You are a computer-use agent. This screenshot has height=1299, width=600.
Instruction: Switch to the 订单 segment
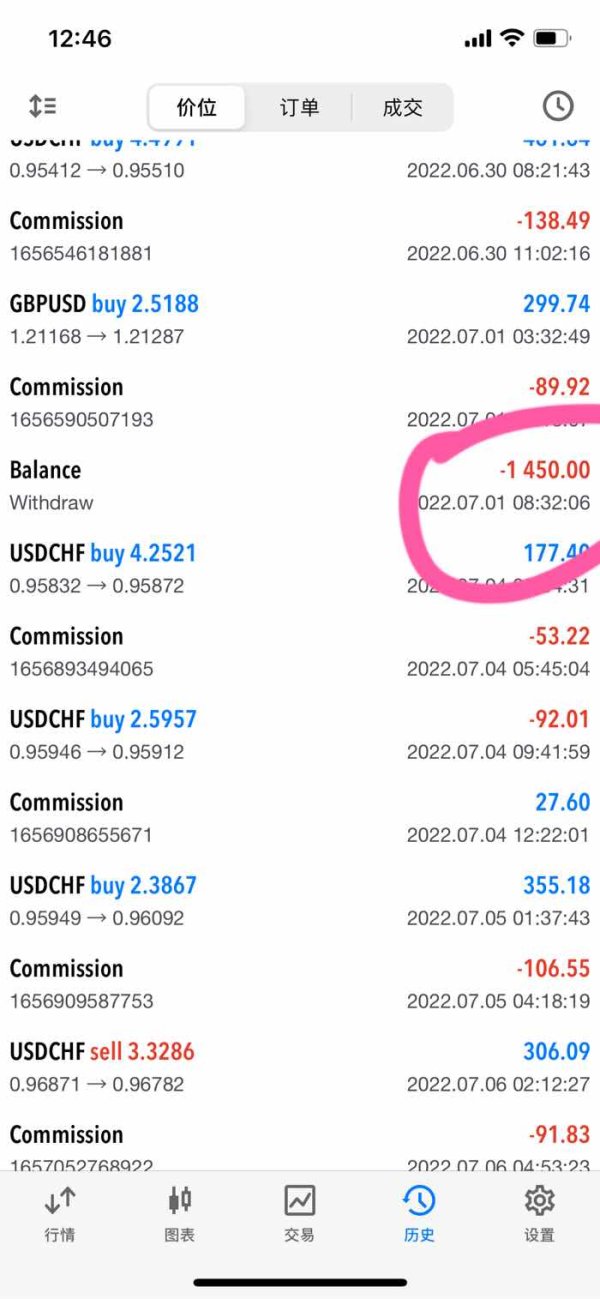point(299,108)
